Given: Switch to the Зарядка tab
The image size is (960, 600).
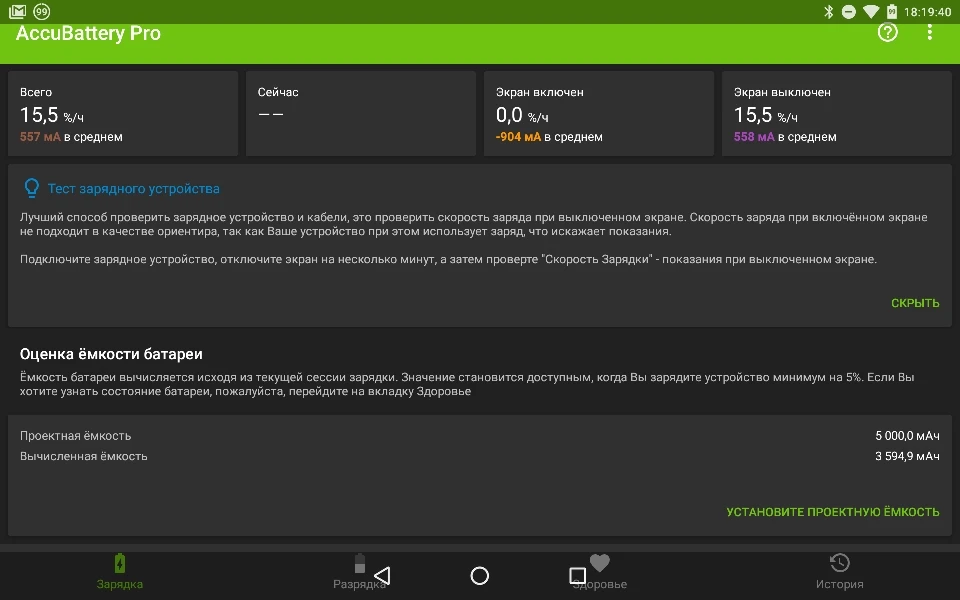Looking at the screenshot, I should click(x=120, y=572).
